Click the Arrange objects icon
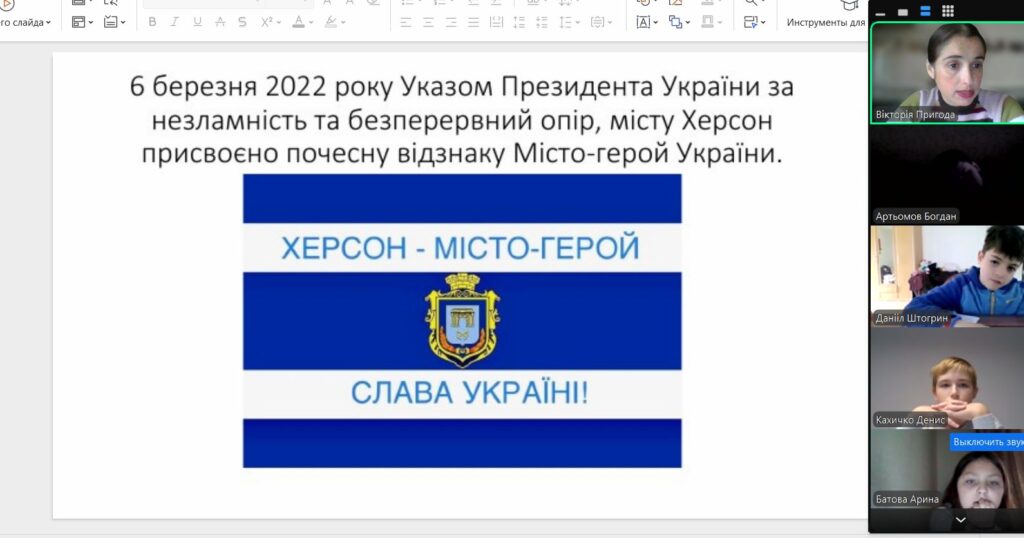The image size is (1024, 538). 675,22
